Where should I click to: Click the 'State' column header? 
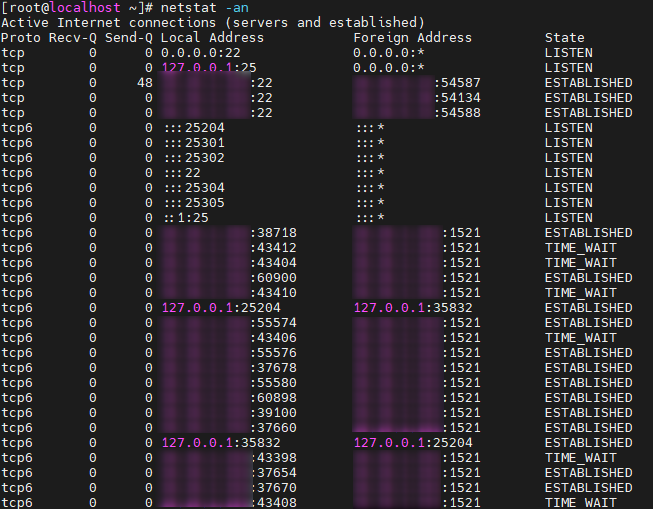[x=565, y=38]
